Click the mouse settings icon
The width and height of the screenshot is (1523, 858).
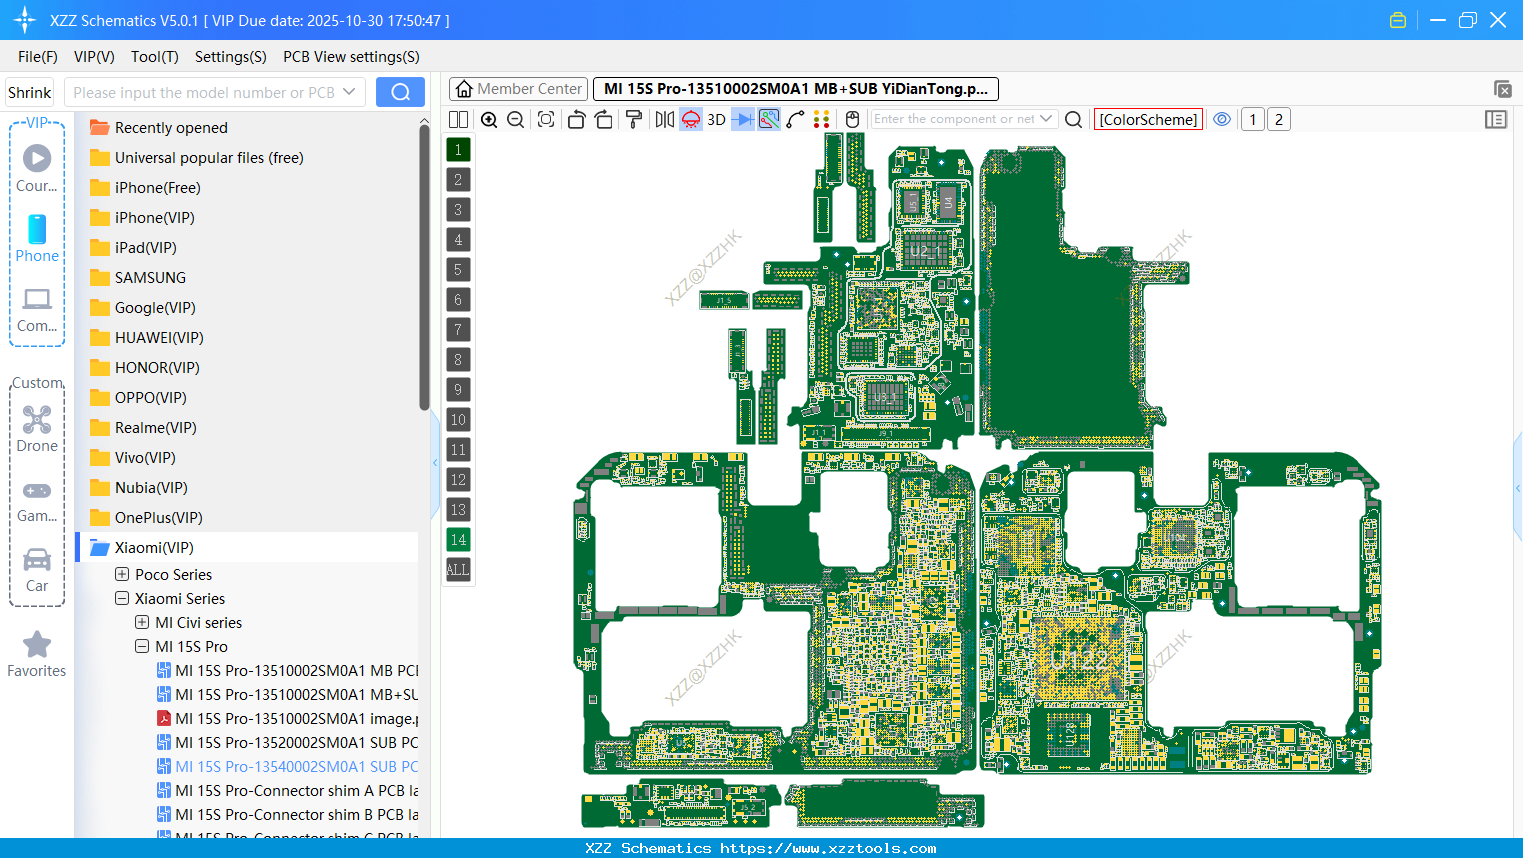[x=852, y=119]
